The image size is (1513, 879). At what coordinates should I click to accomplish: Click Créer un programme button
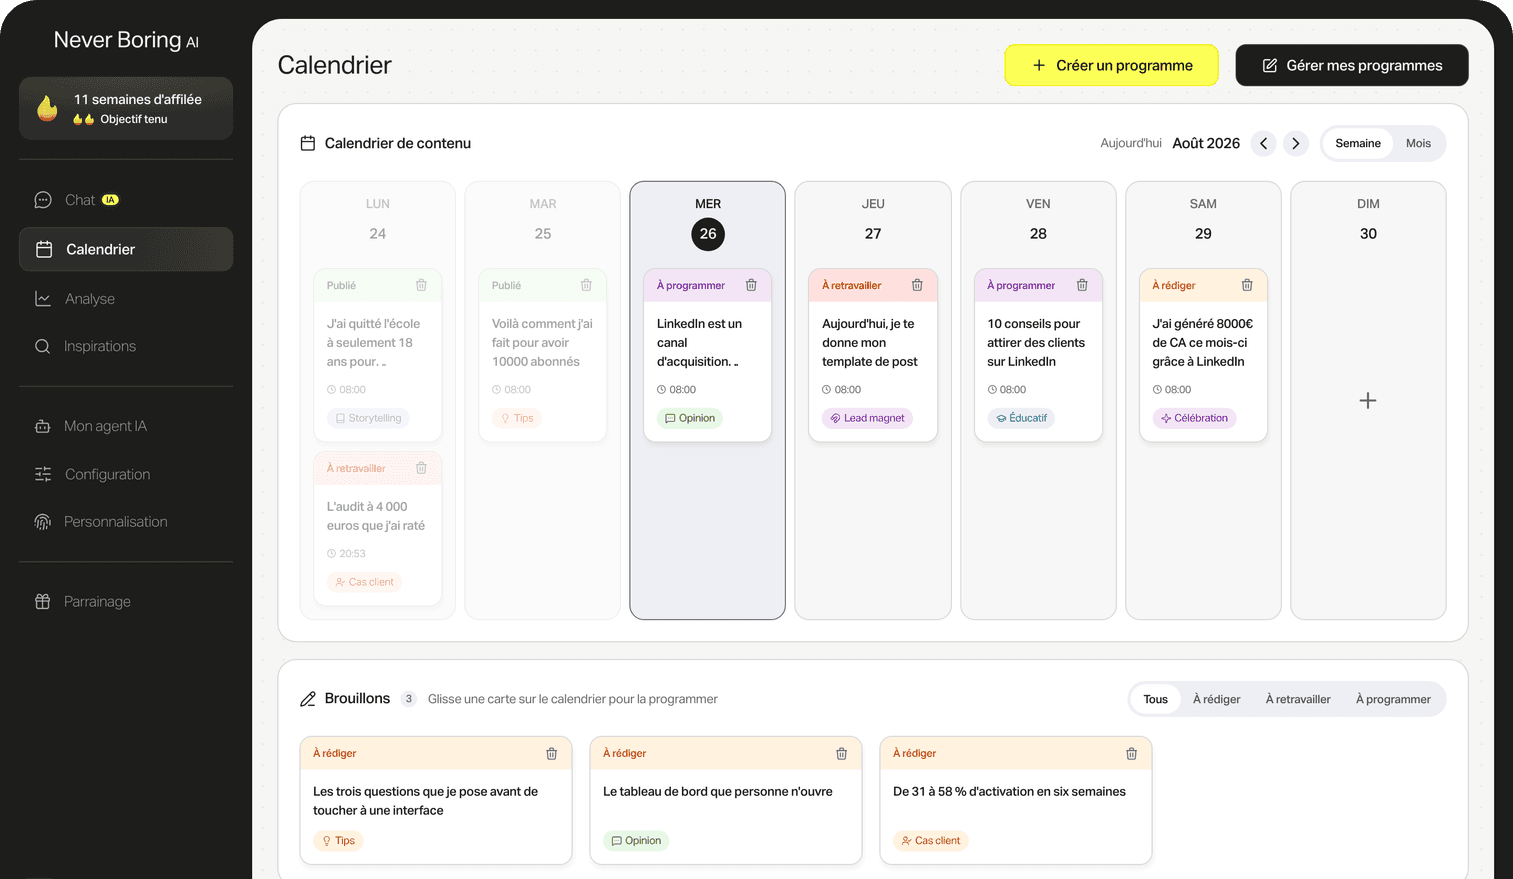pos(1111,65)
